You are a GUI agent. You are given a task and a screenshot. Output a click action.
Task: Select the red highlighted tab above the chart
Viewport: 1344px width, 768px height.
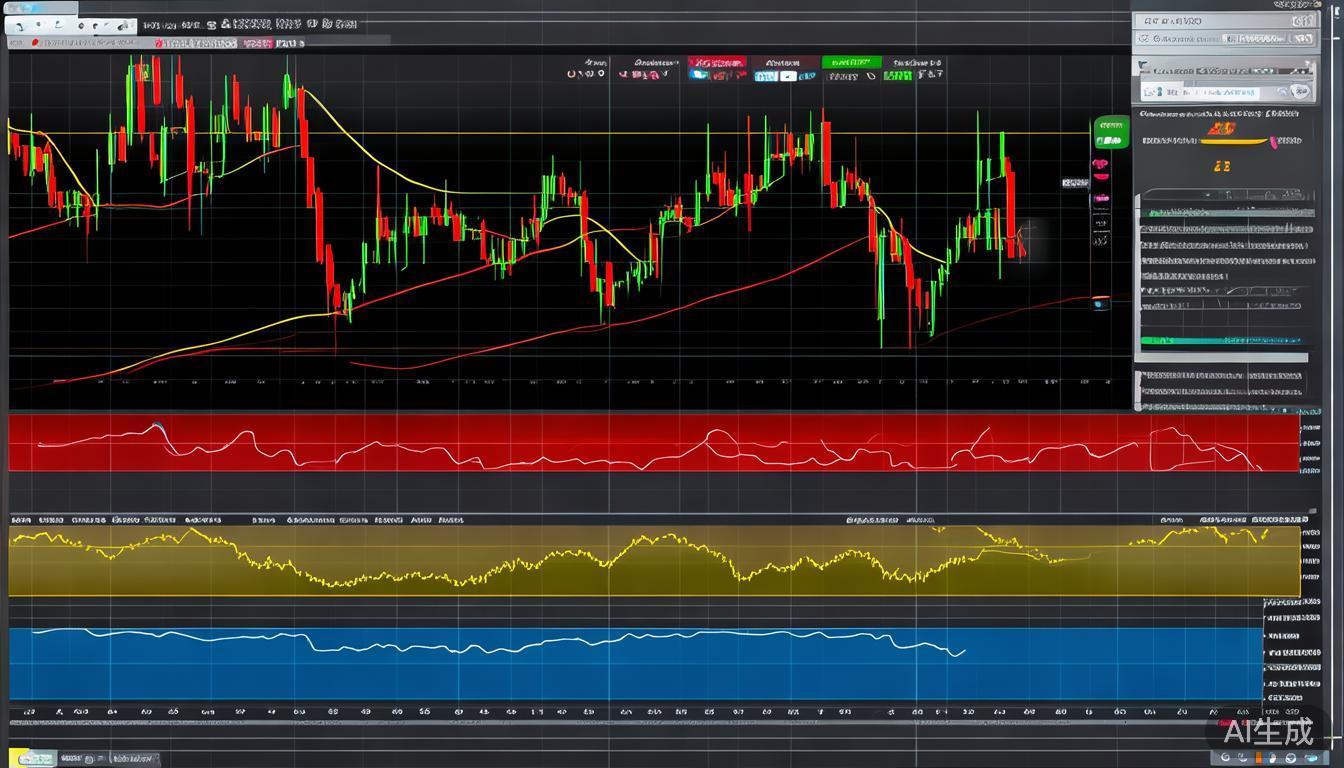pyautogui.click(x=716, y=62)
